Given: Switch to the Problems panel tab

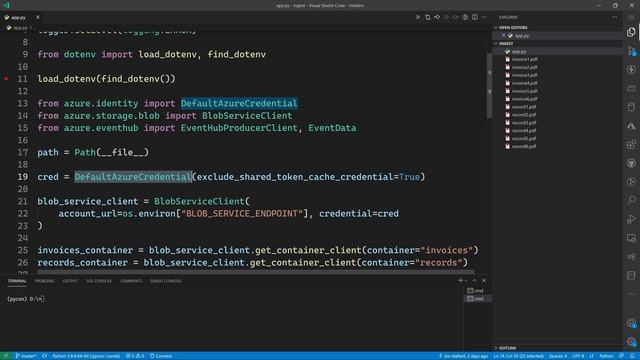Looking at the screenshot, I should pos(44,281).
